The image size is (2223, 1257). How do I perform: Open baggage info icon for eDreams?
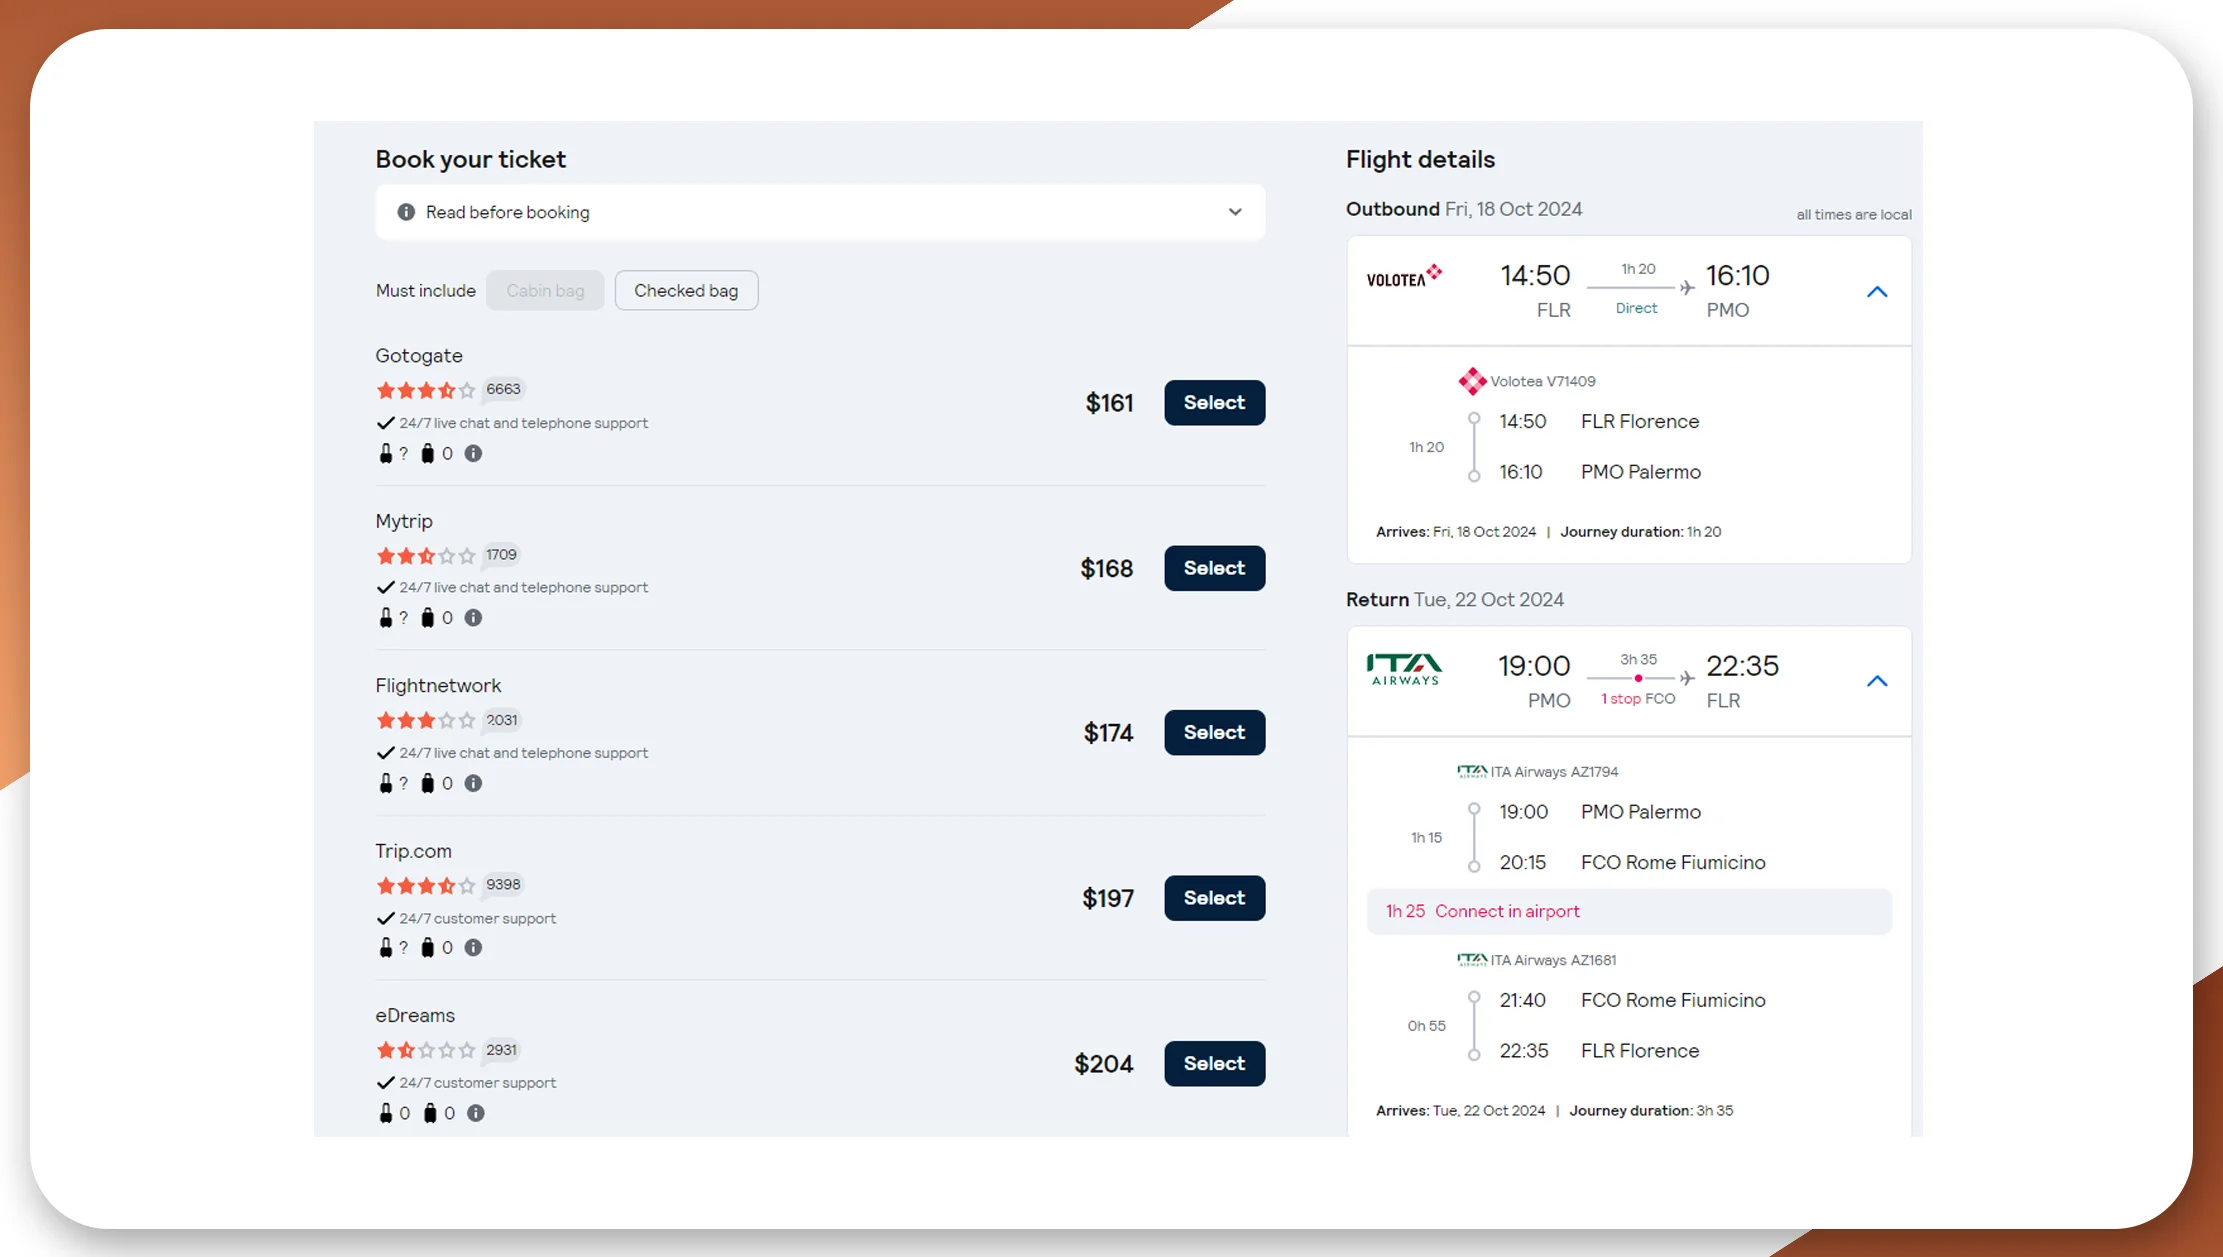pos(476,1113)
